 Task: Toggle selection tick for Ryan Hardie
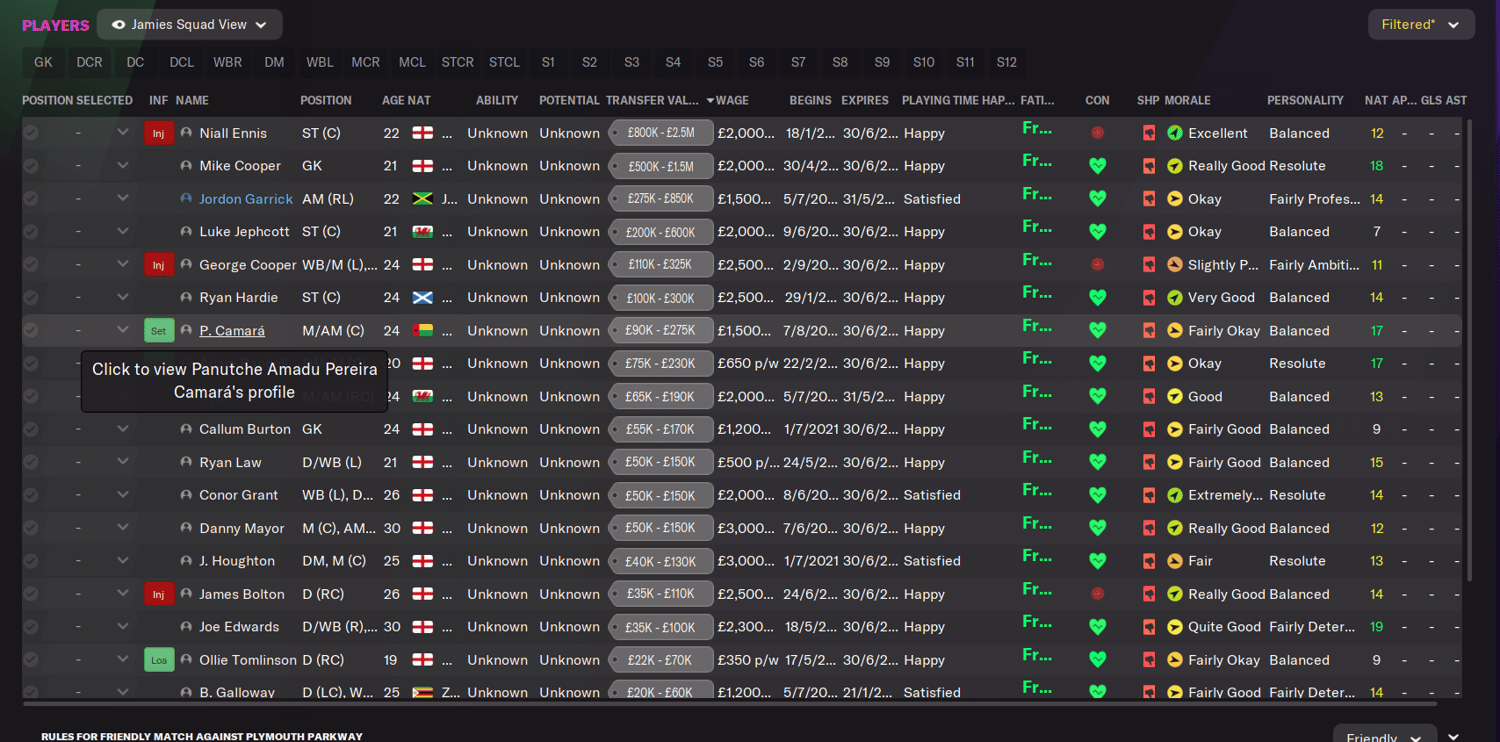[31, 298]
